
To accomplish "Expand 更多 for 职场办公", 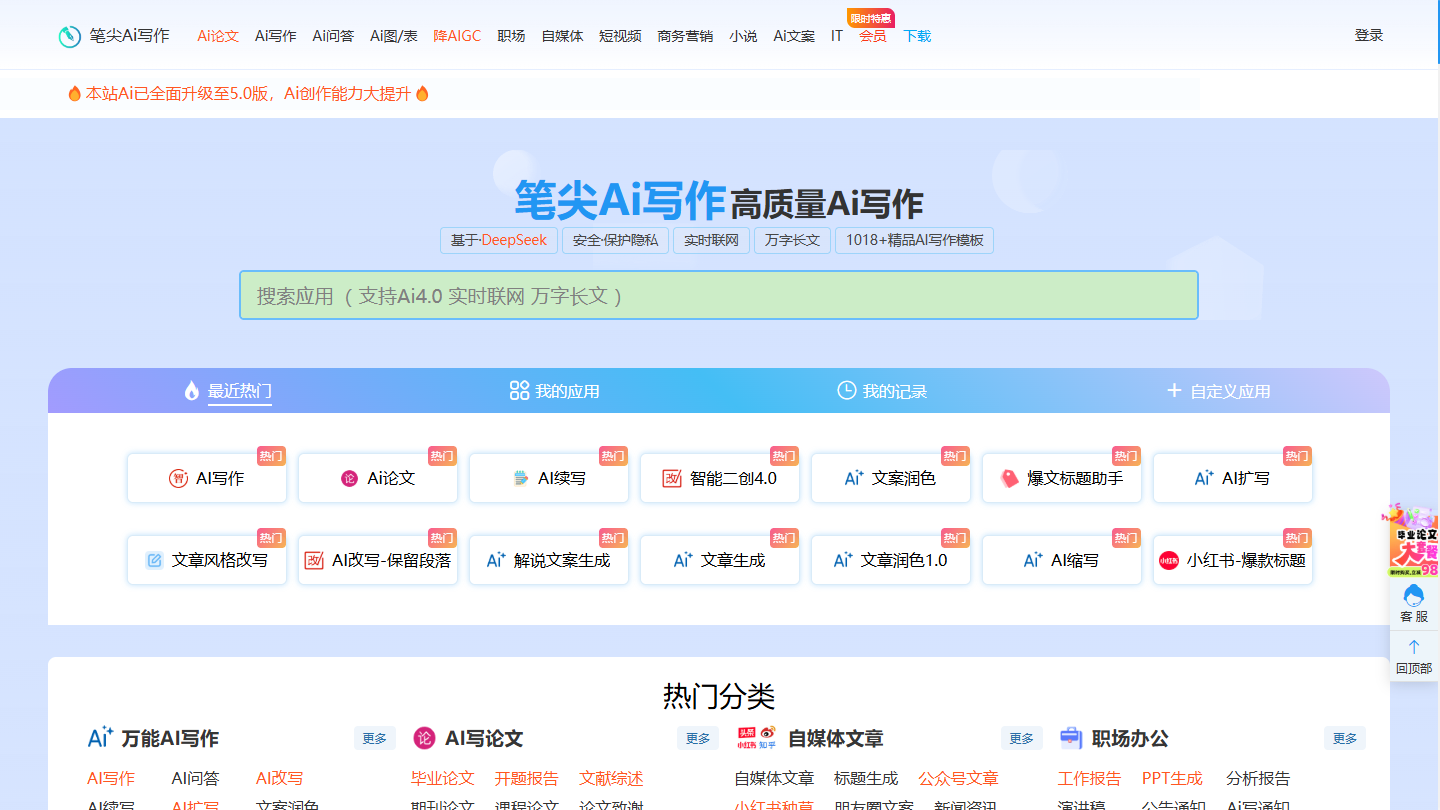I will 1345,738.
